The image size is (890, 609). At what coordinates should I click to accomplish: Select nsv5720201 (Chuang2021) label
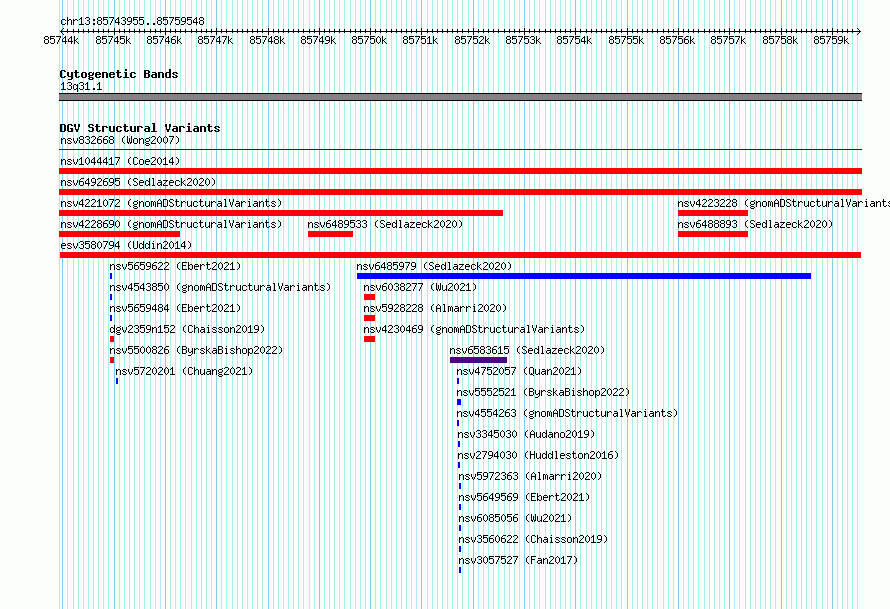pos(184,371)
